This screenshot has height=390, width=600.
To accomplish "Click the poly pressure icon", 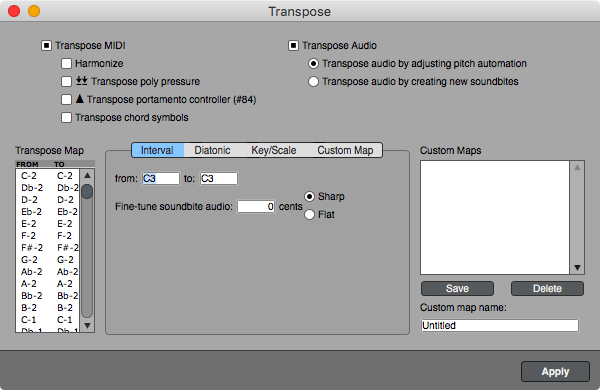I will [x=82, y=80].
